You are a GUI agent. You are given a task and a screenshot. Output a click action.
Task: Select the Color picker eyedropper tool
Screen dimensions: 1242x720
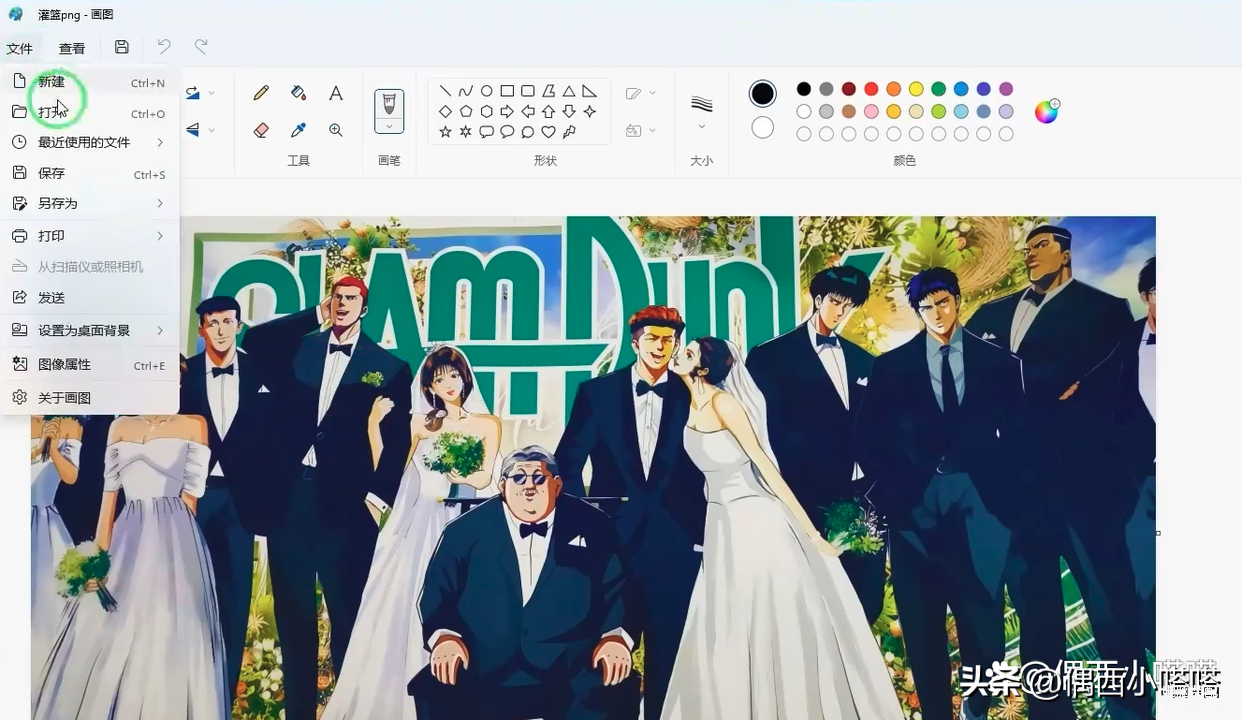click(x=298, y=130)
